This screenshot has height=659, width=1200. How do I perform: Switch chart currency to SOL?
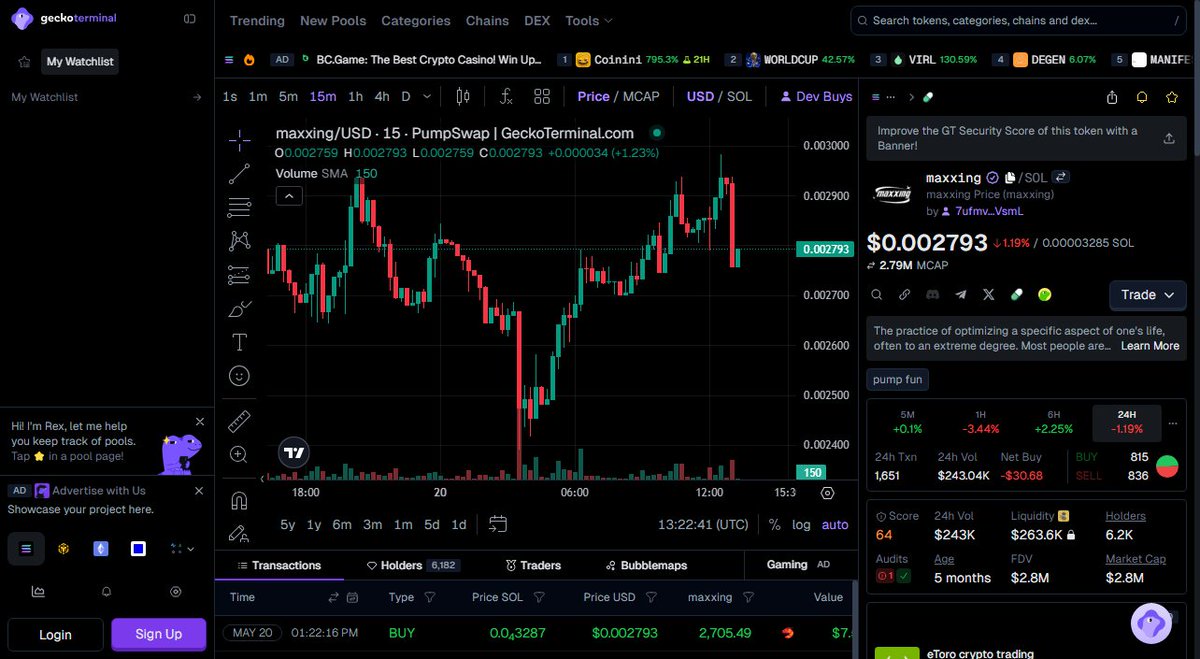739,97
